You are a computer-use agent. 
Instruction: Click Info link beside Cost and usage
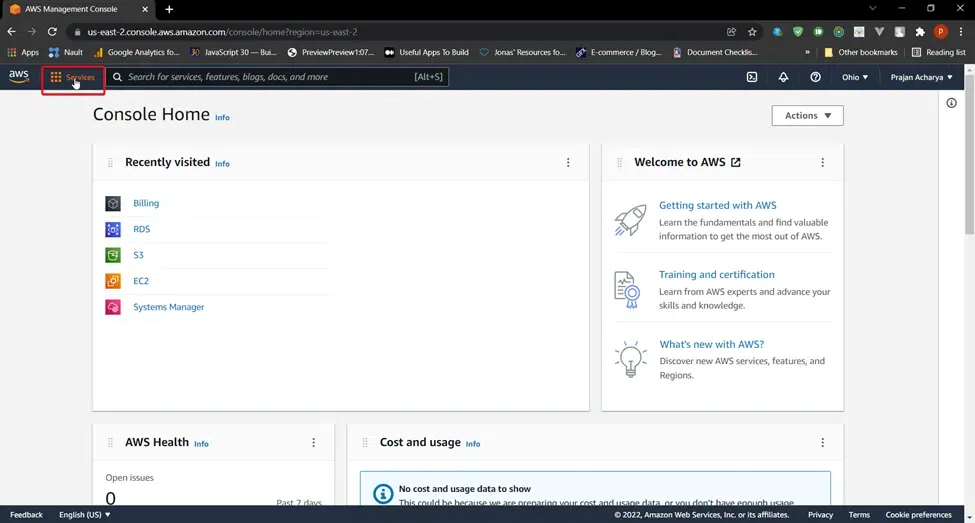coord(473,444)
